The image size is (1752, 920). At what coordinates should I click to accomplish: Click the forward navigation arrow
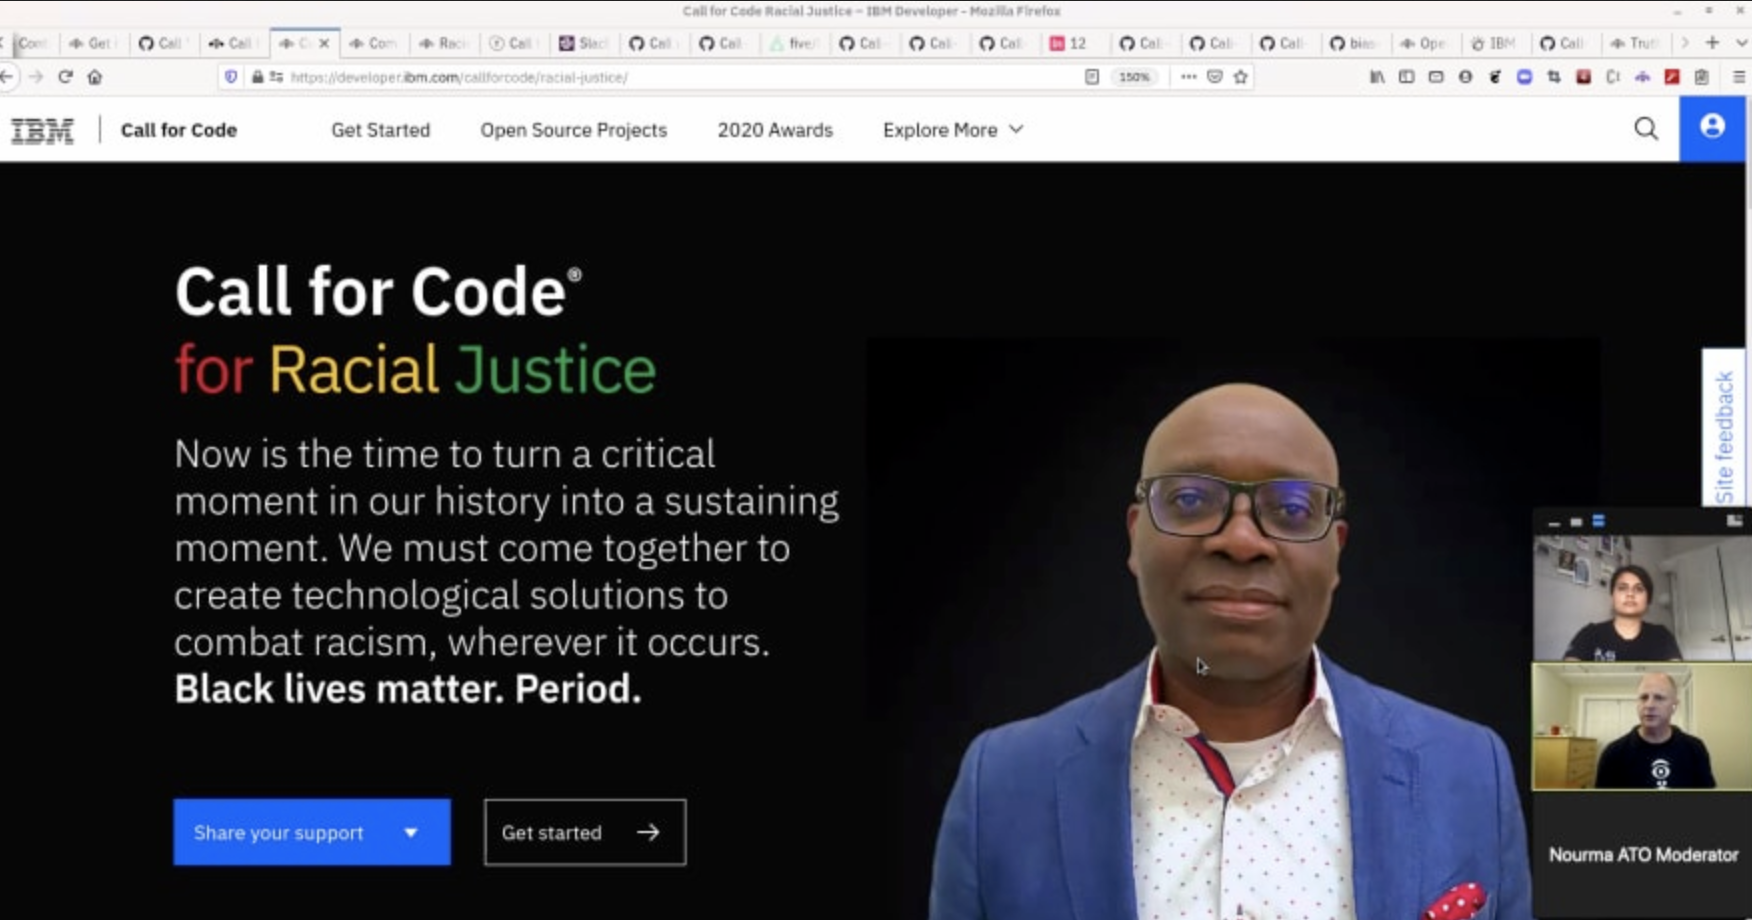coord(36,77)
